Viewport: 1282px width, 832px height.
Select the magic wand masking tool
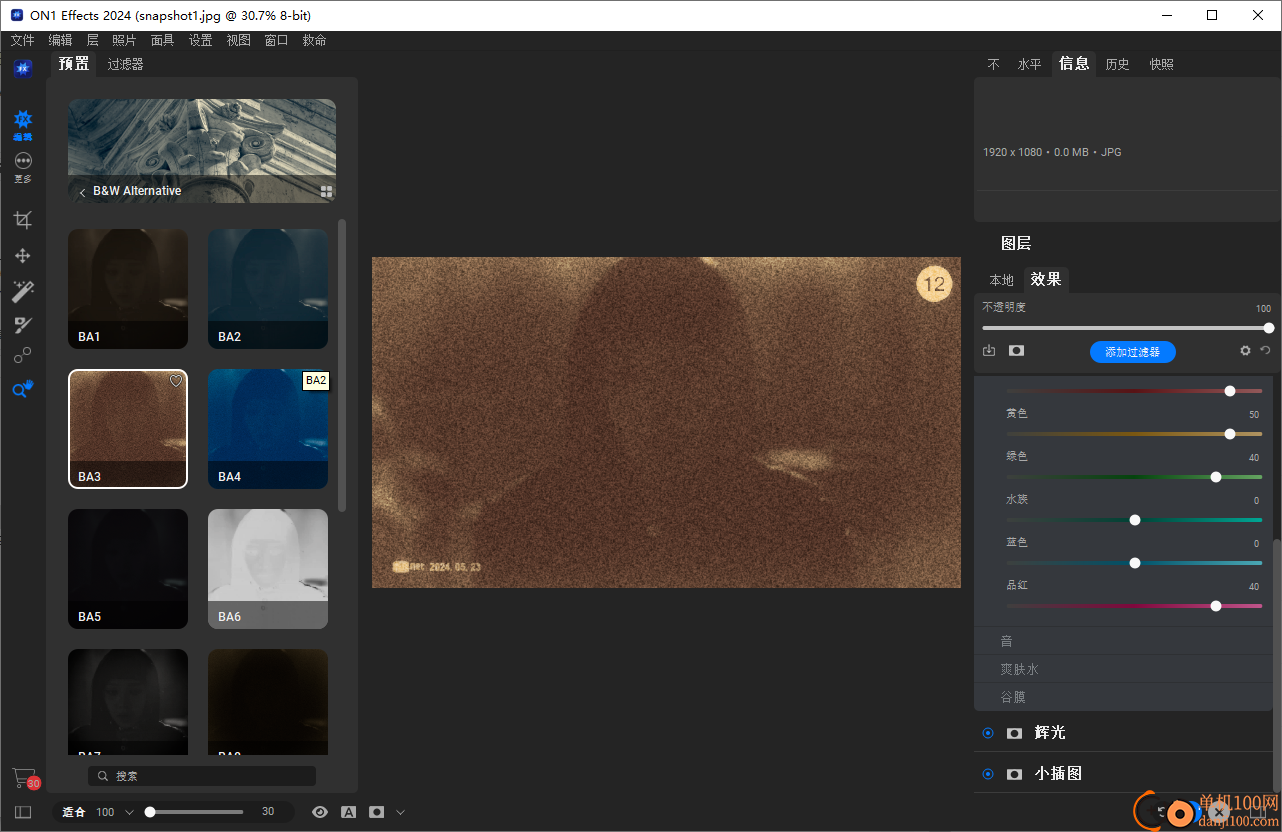[x=22, y=291]
